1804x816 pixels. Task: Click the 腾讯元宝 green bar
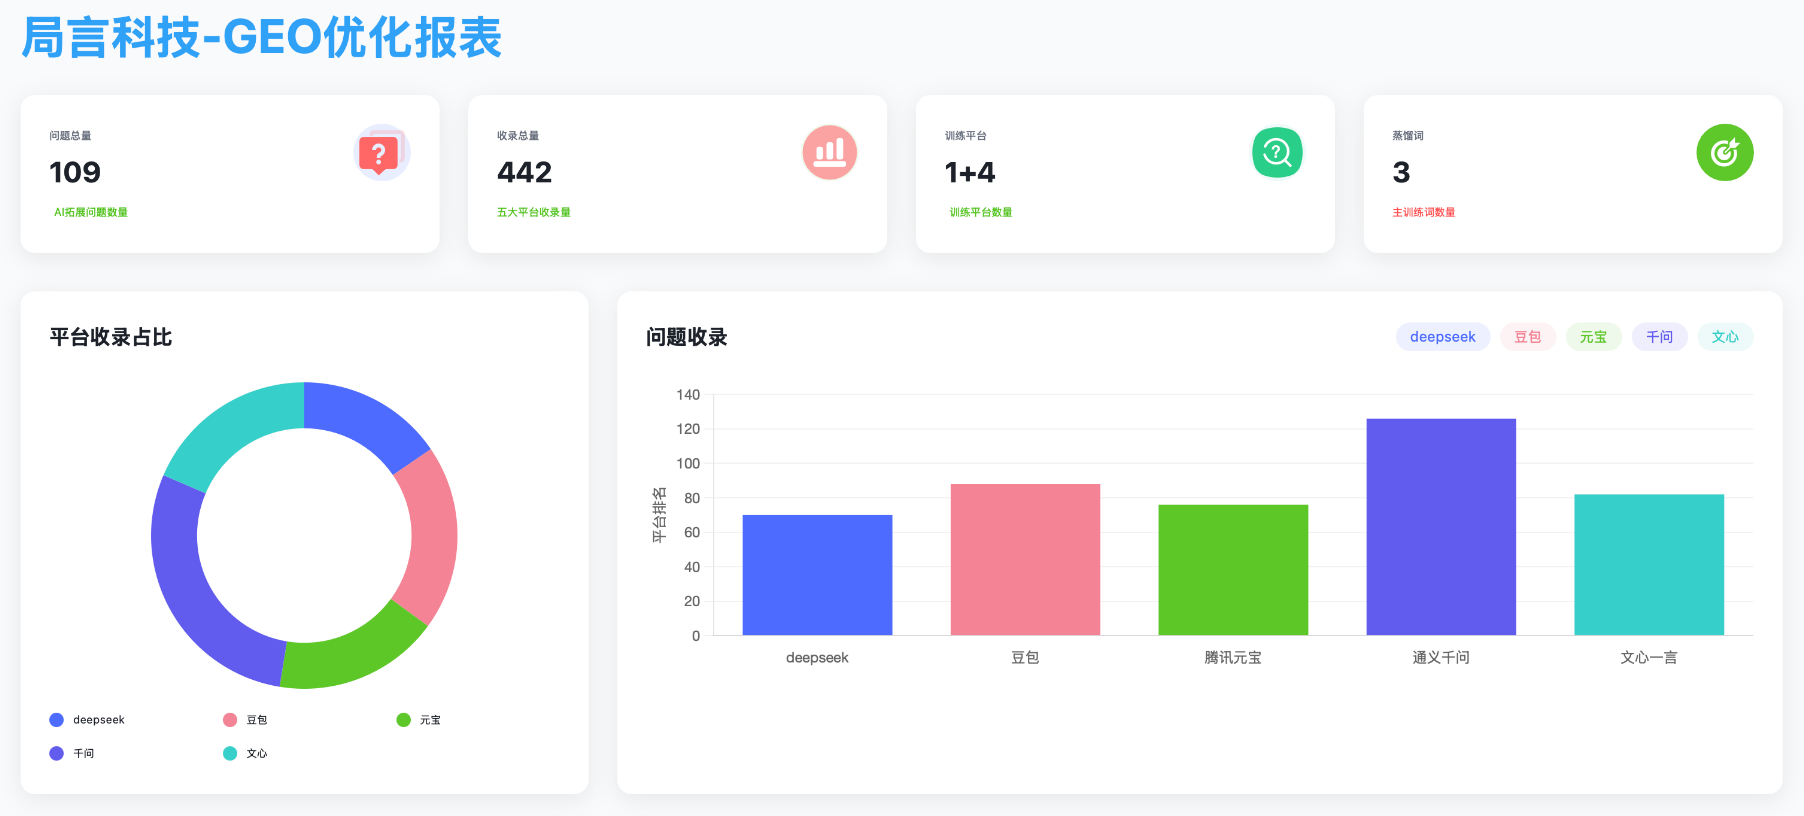pos(1233,570)
